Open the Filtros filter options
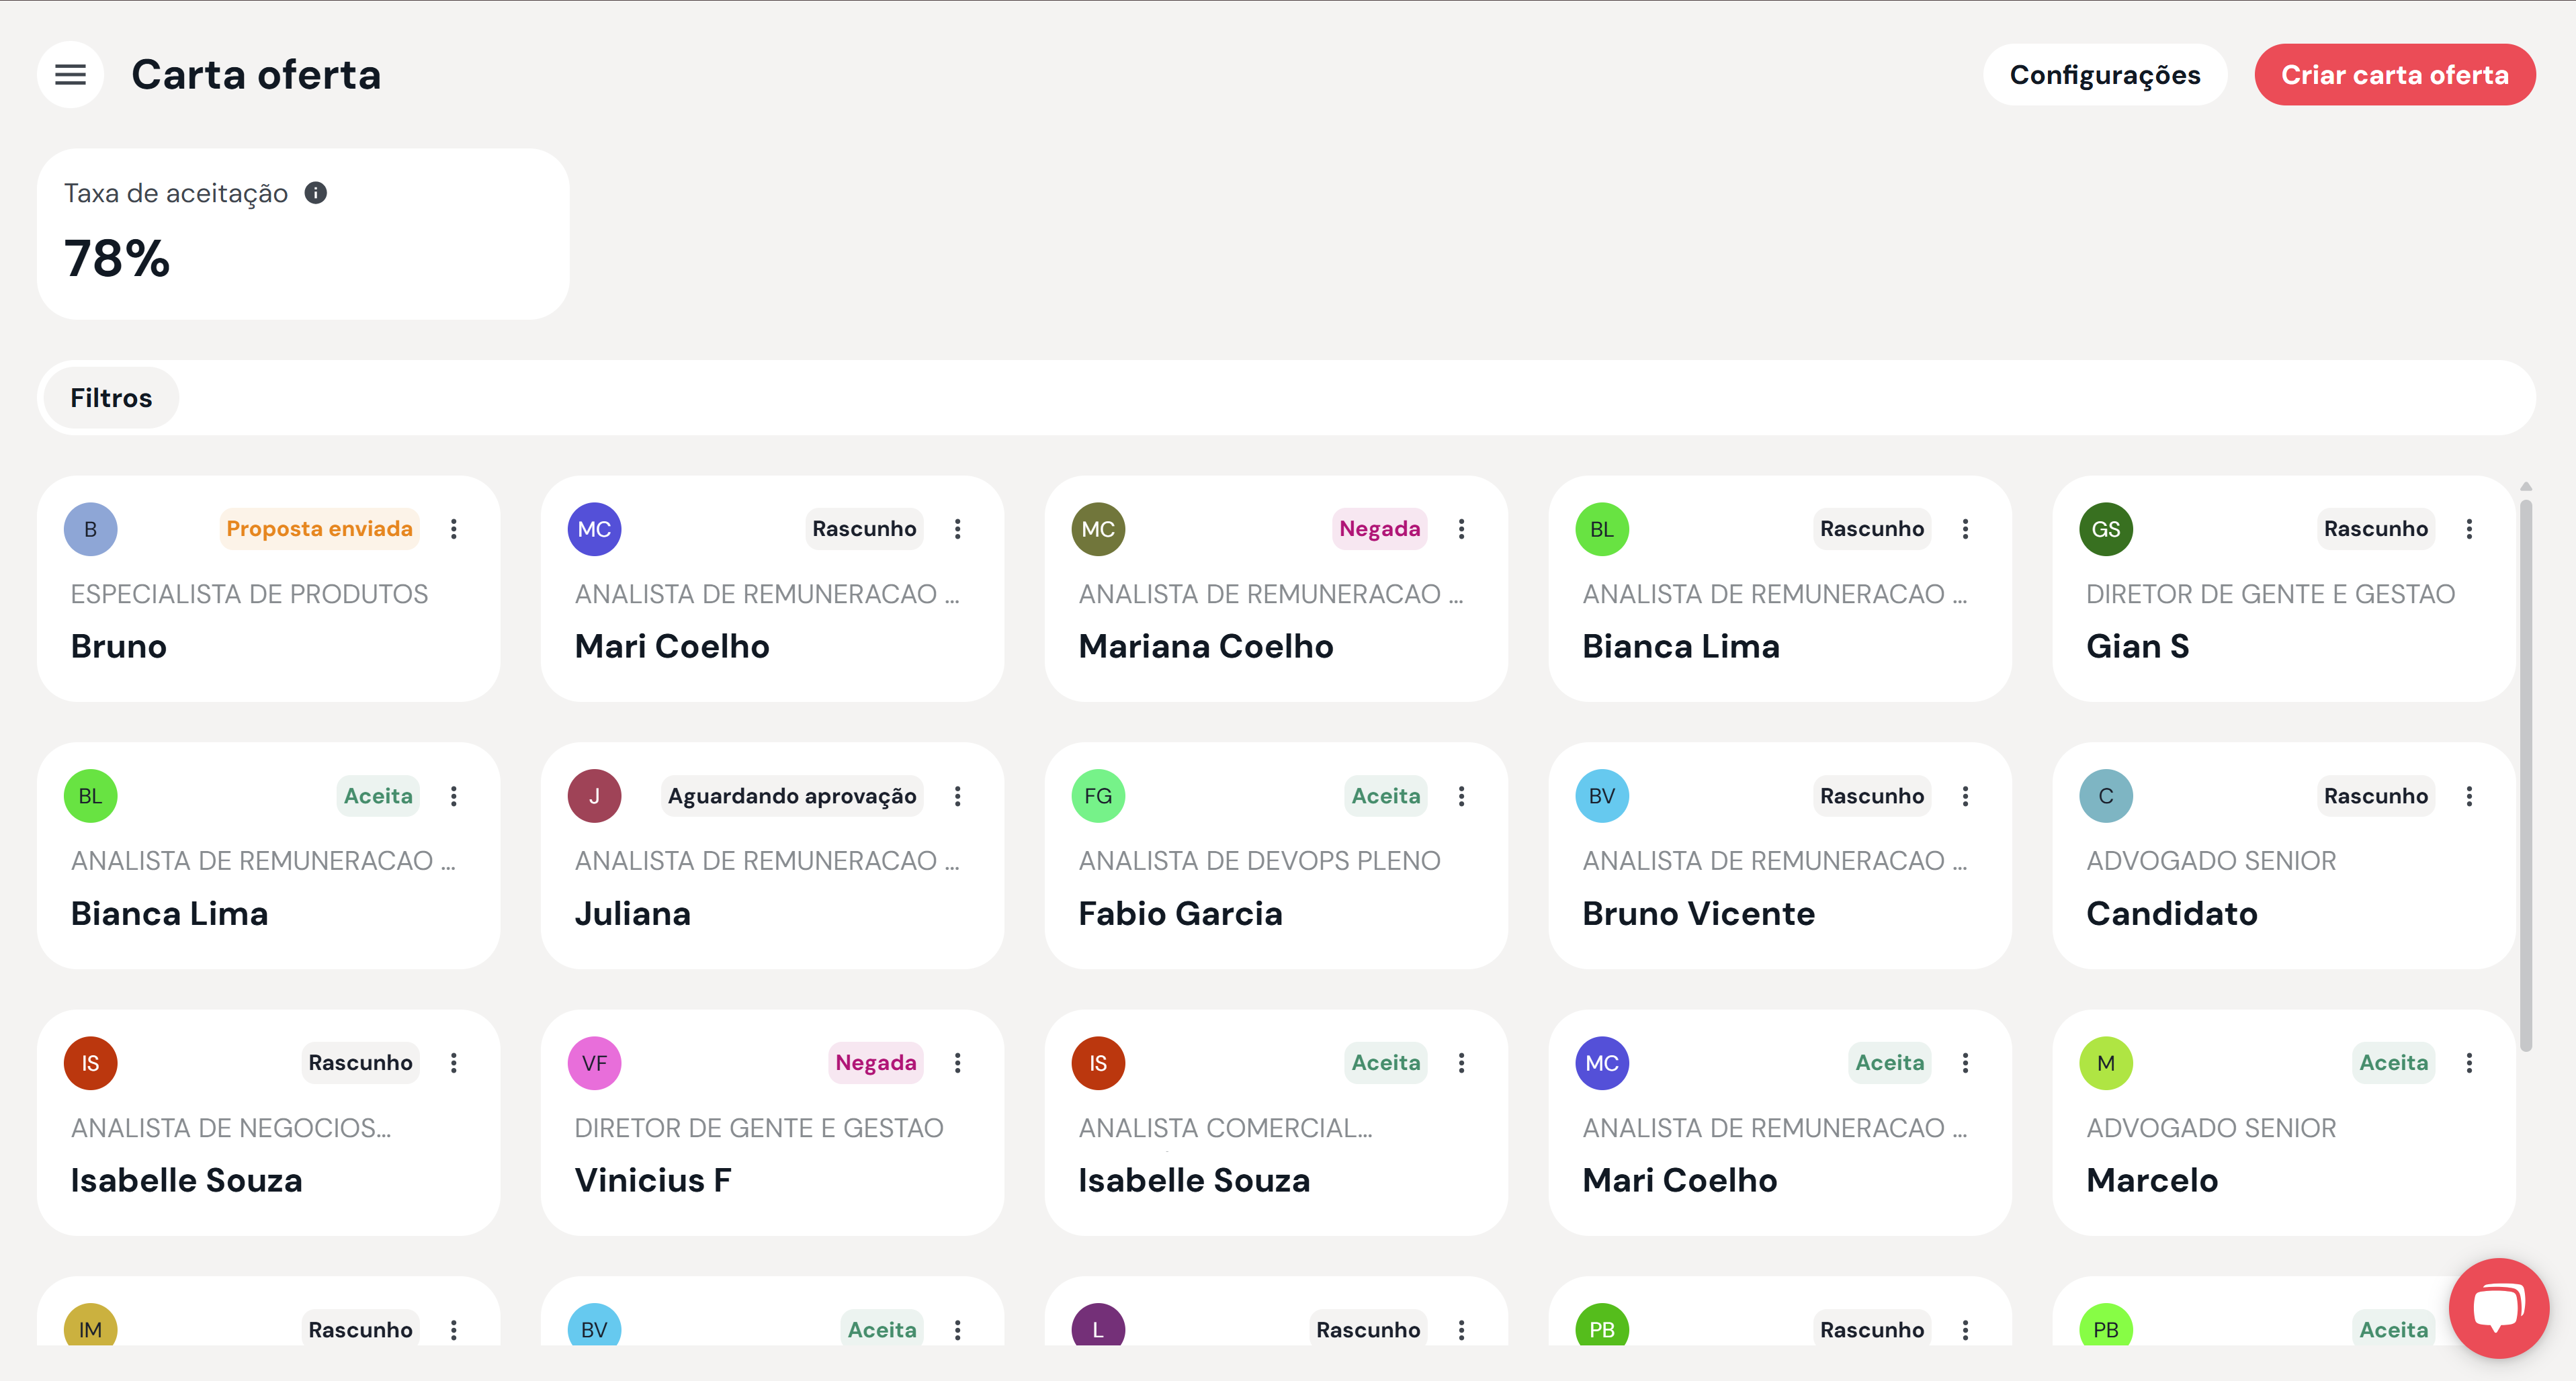The width and height of the screenshot is (2576, 1381). [x=111, y=398]
